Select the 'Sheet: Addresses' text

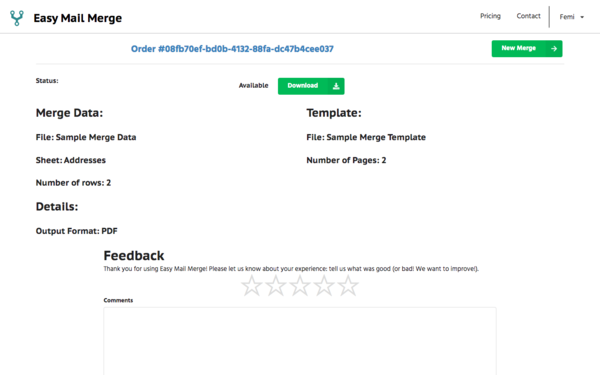(x=71, y=160)
